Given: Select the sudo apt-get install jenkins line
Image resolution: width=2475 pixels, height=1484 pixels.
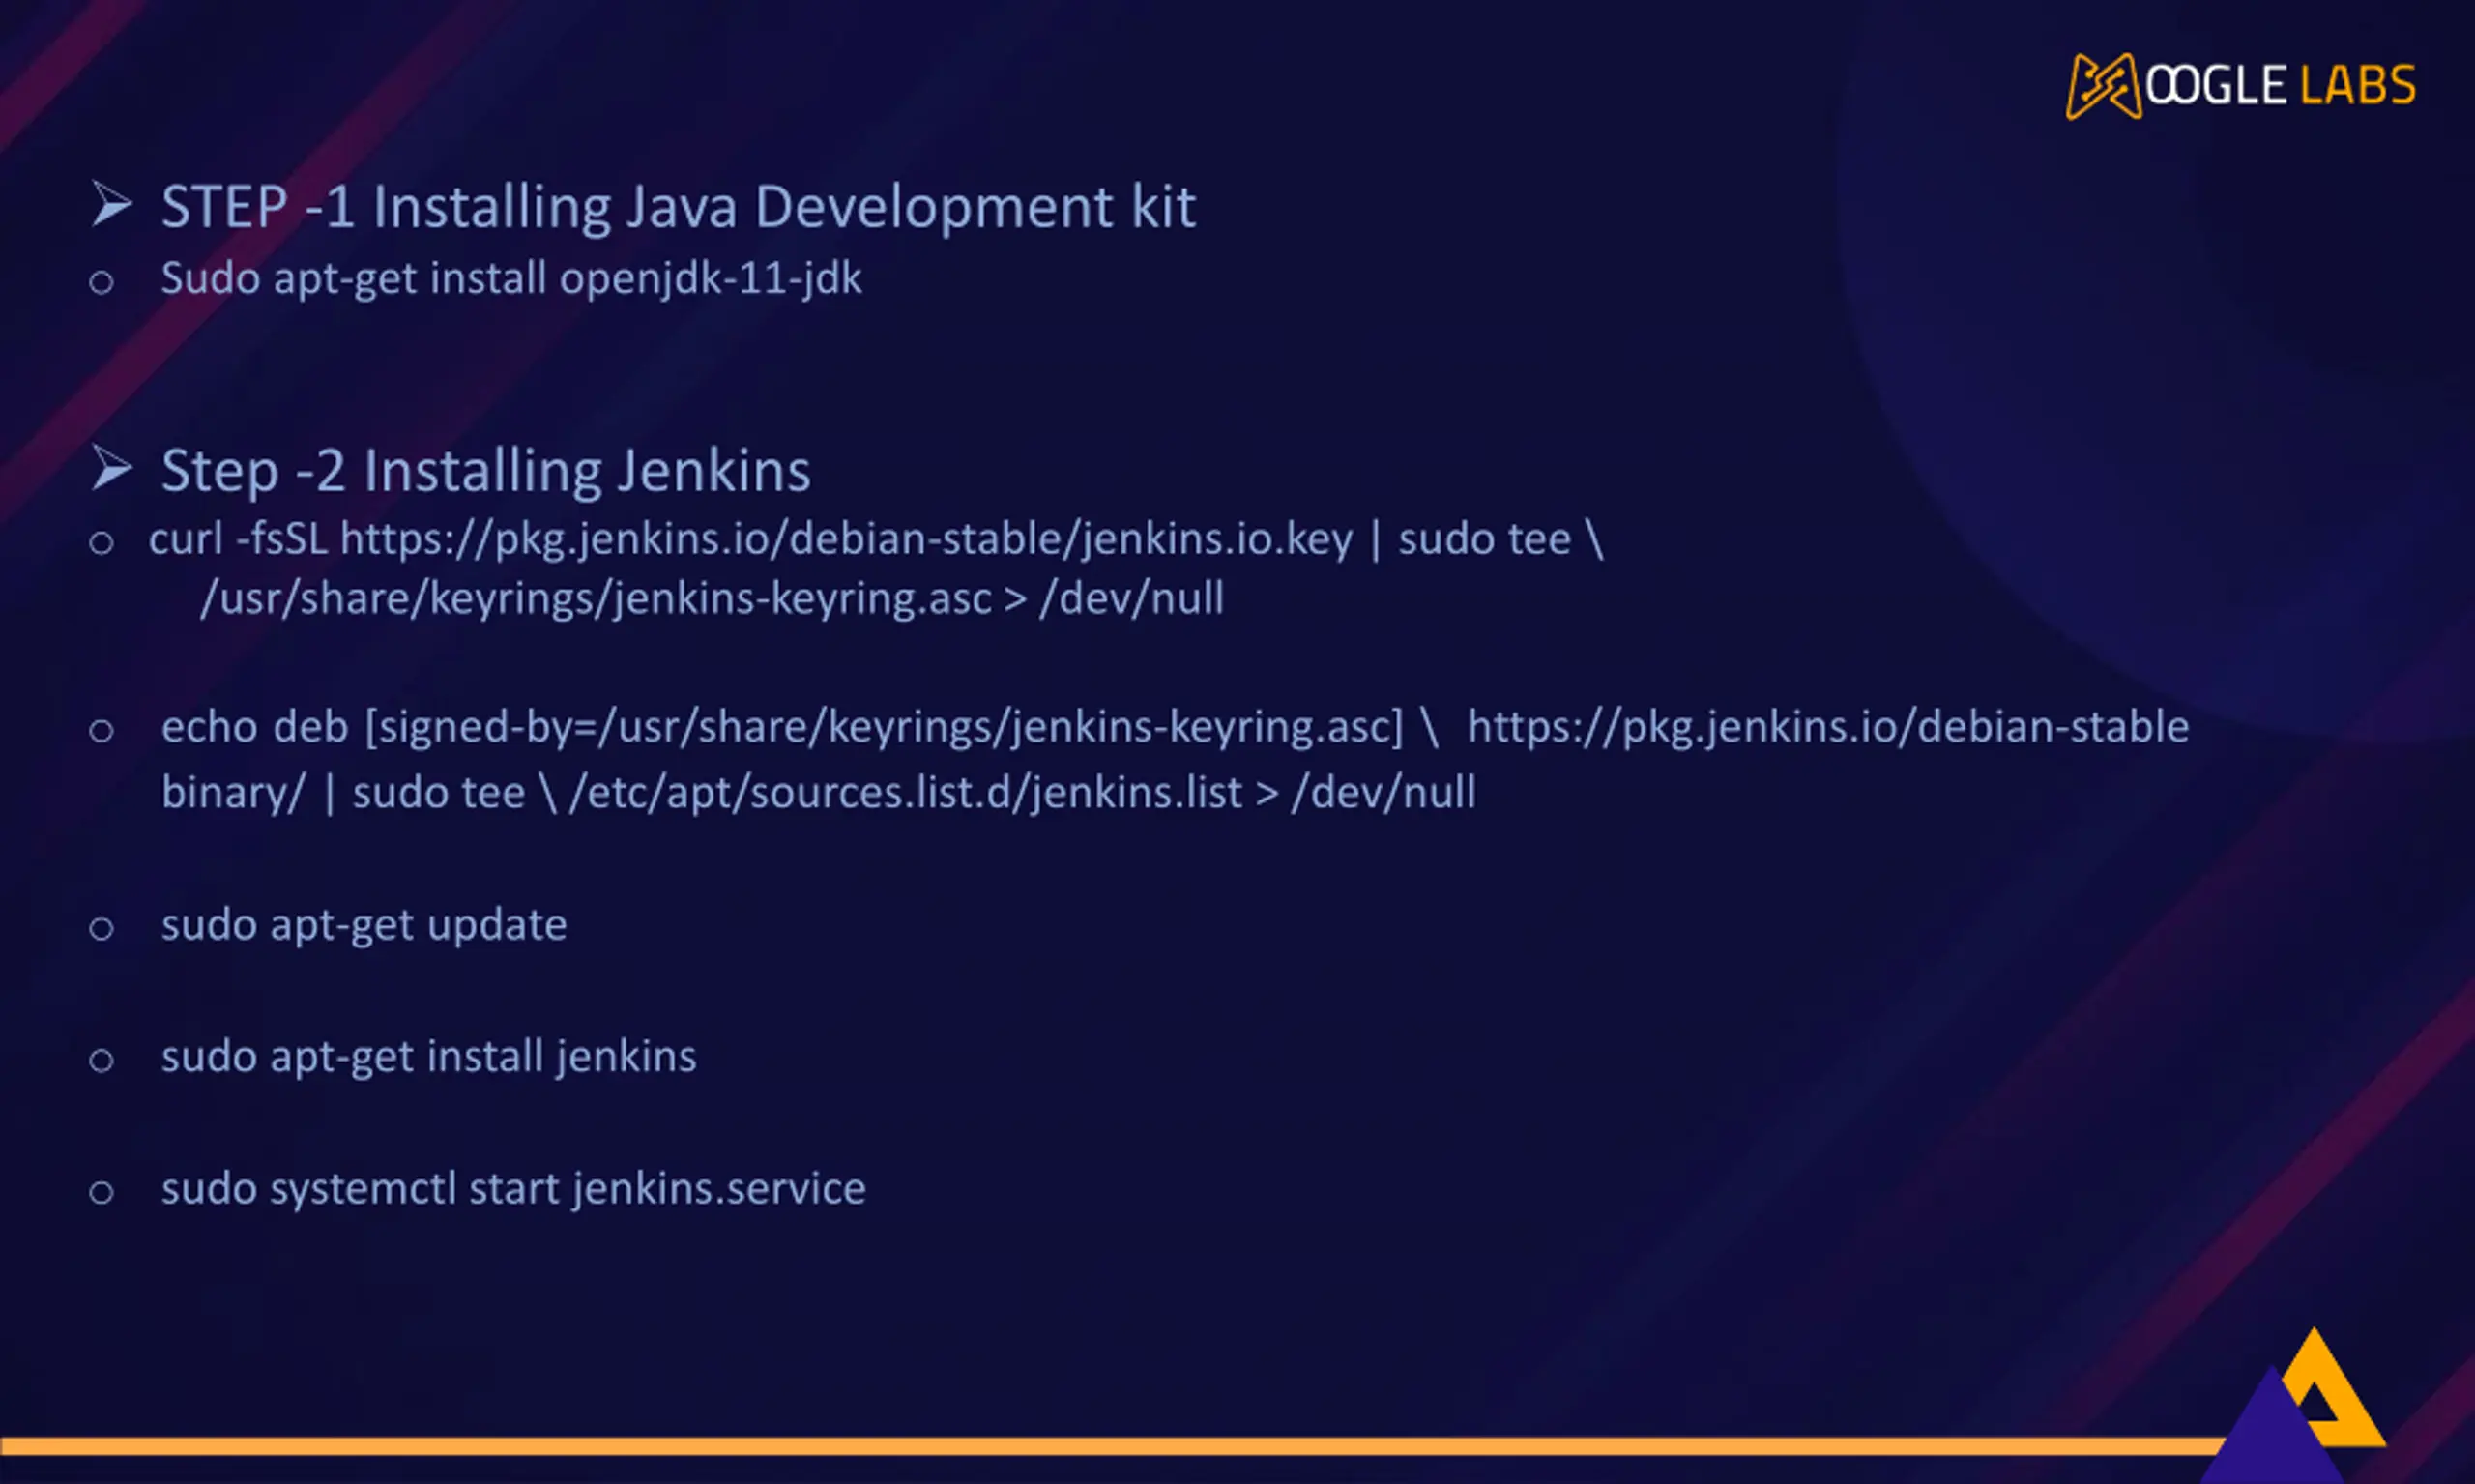Looking at the screenshot, I should [429, 1057].
